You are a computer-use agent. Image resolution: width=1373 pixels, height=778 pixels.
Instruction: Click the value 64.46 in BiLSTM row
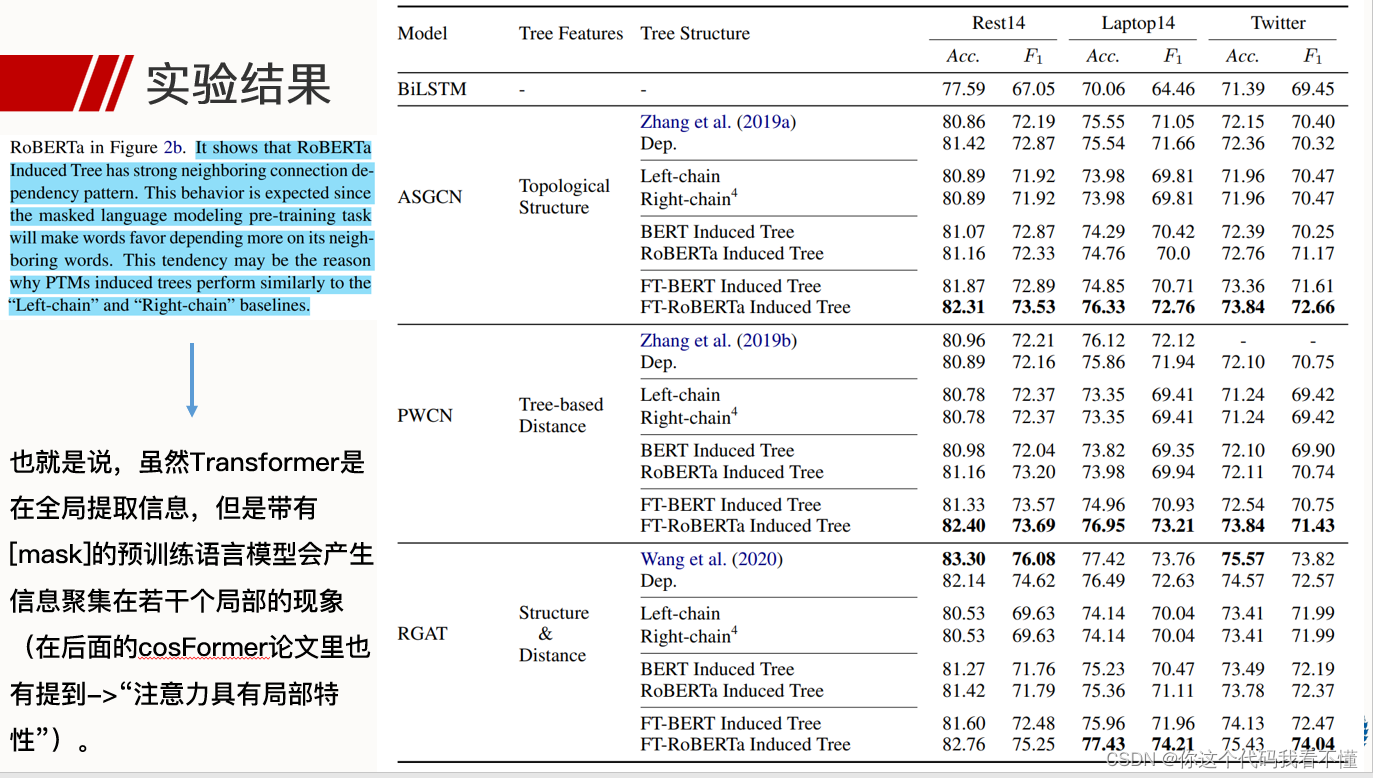(1173, 89)
